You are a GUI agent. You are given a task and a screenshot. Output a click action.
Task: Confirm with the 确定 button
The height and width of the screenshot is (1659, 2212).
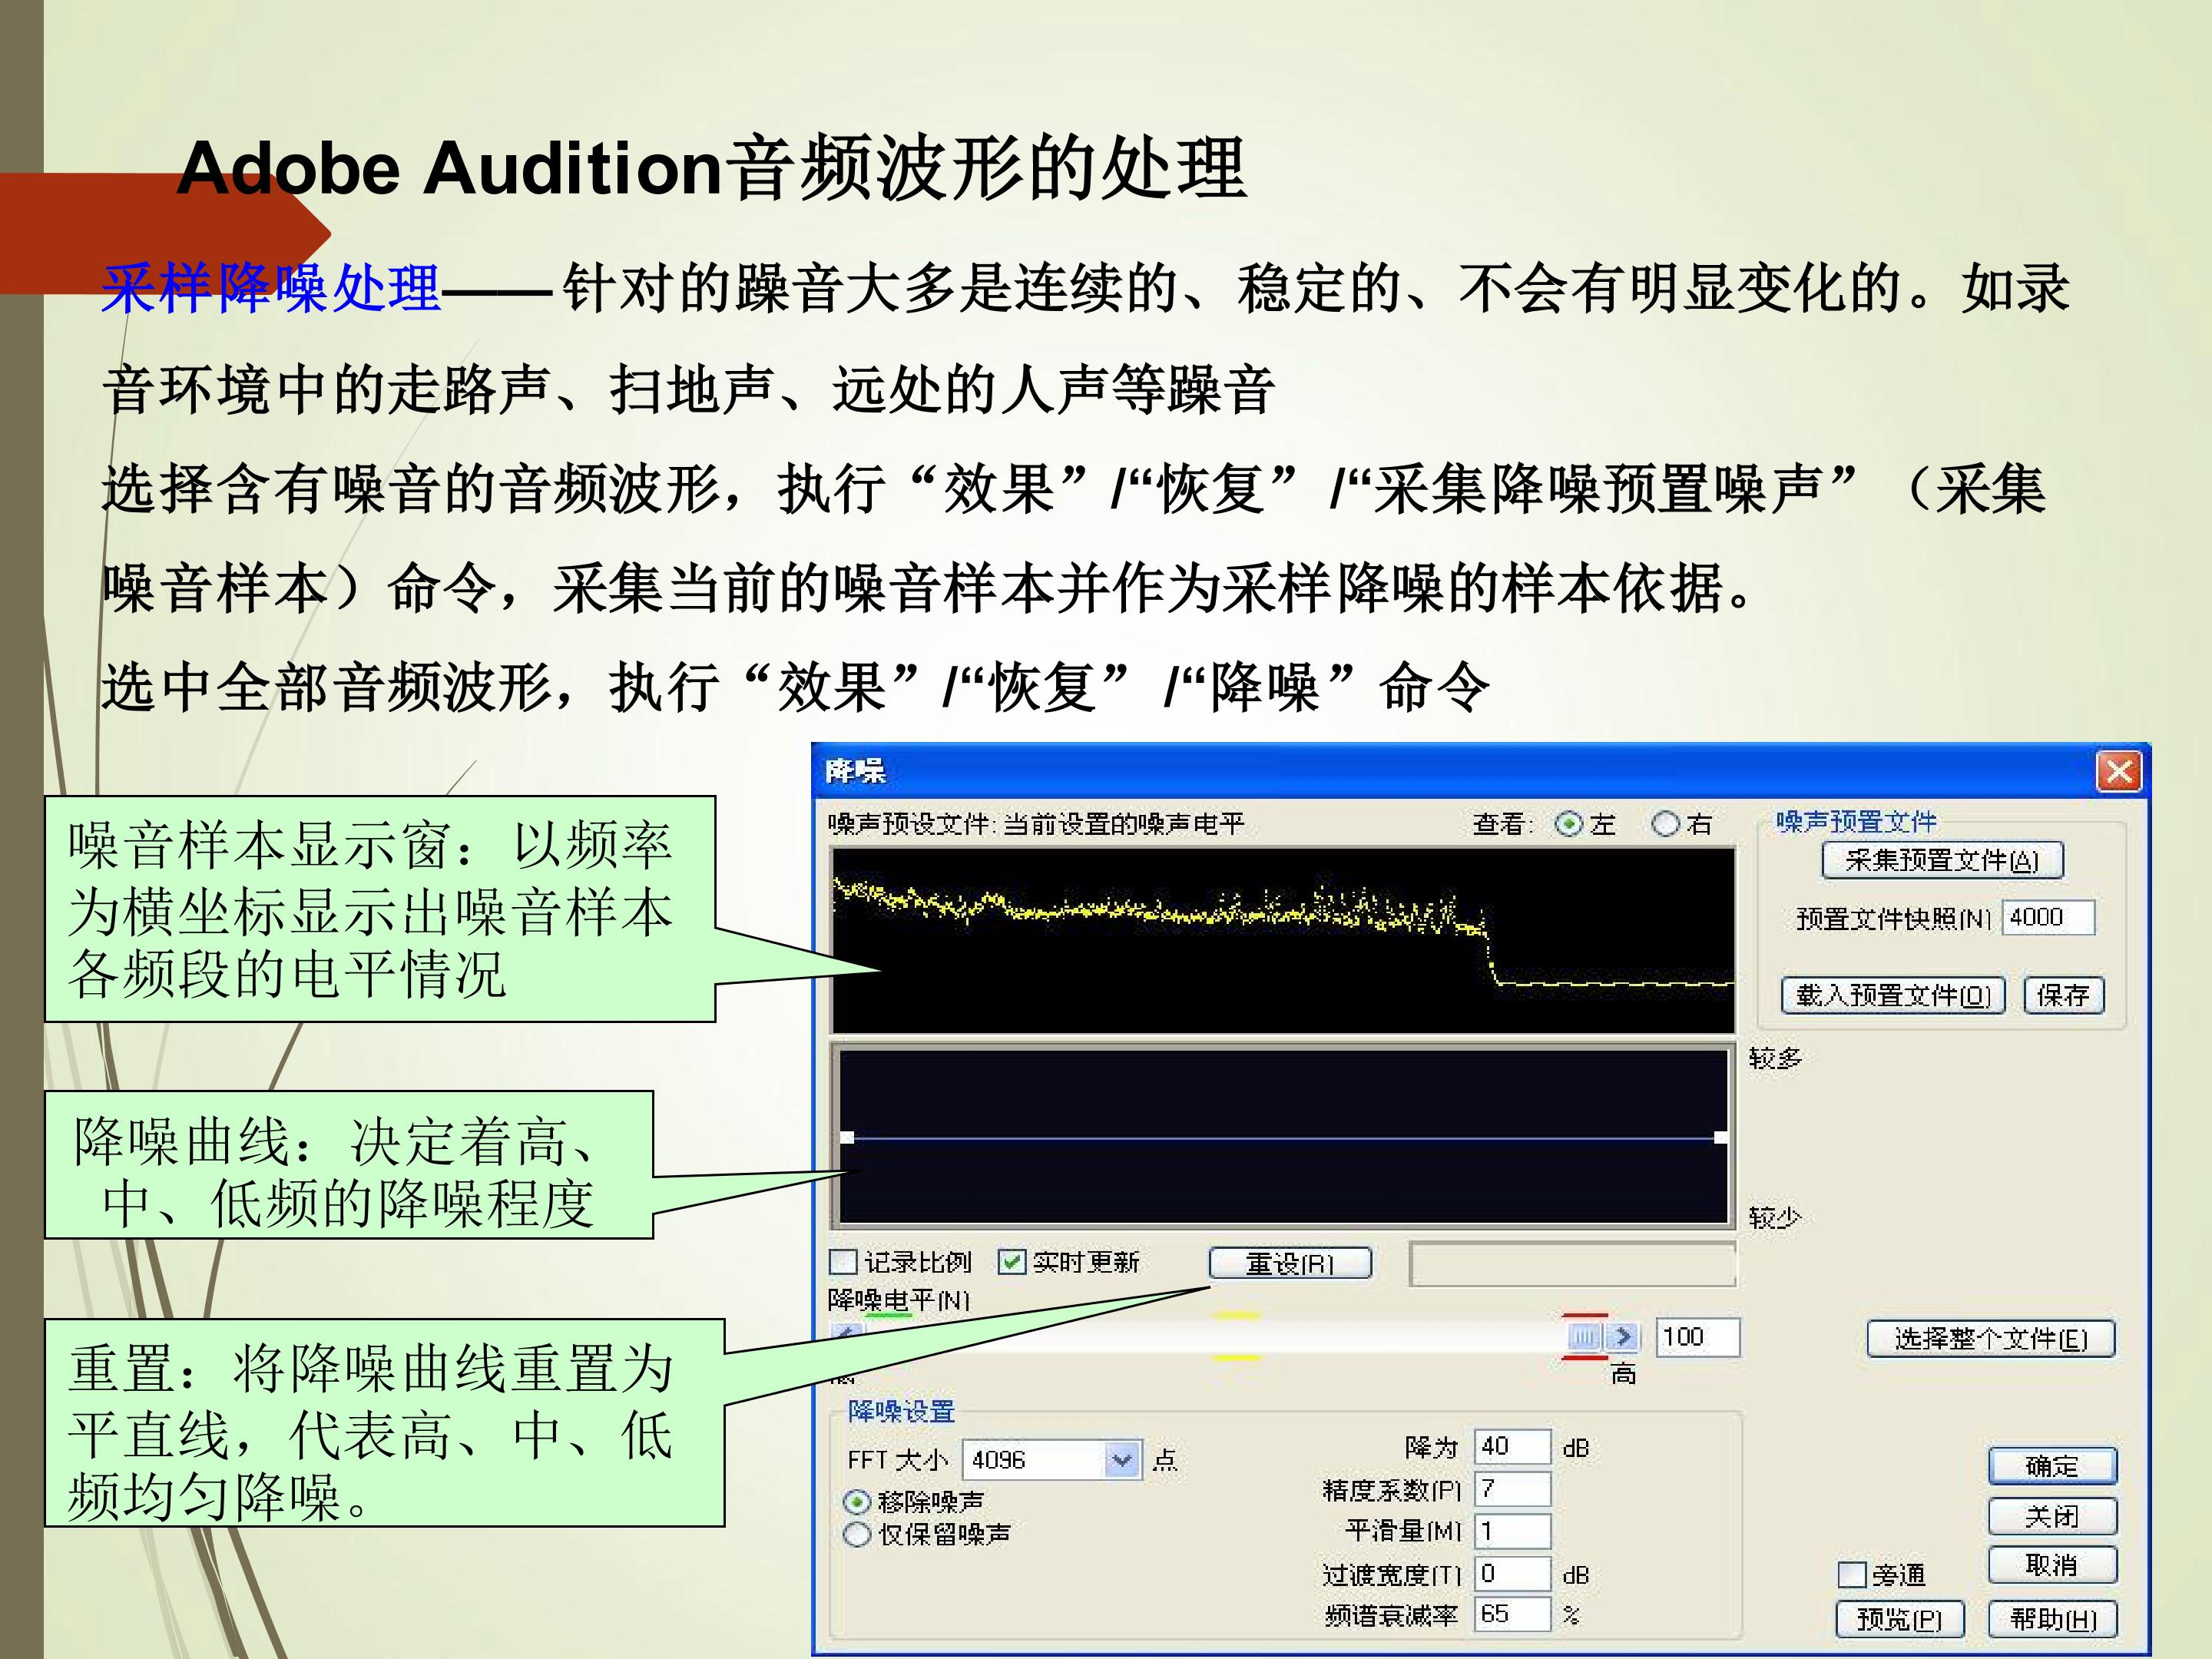2052,1466
